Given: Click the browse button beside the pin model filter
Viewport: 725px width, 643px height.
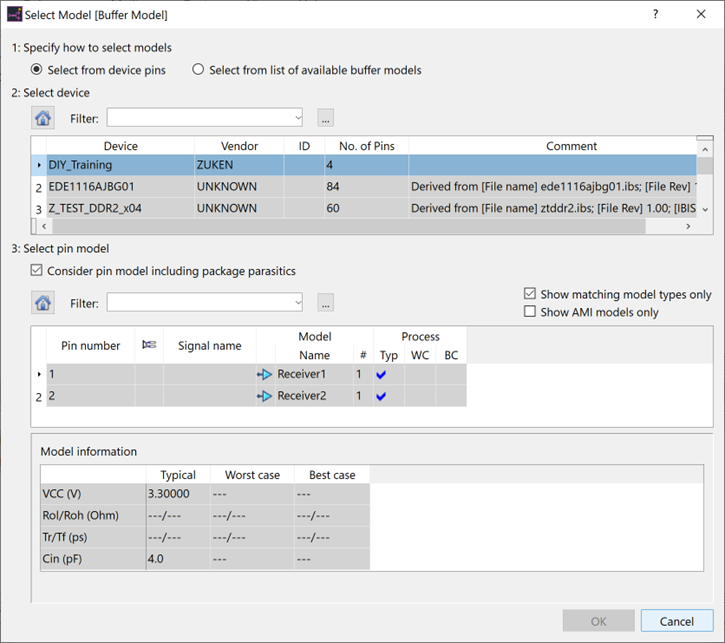Looking at the screenshot, I should coord(325,302).
